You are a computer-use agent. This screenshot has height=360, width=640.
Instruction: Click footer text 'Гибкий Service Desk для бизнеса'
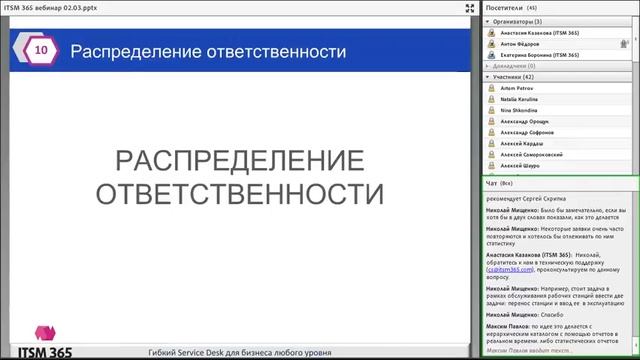240,352
